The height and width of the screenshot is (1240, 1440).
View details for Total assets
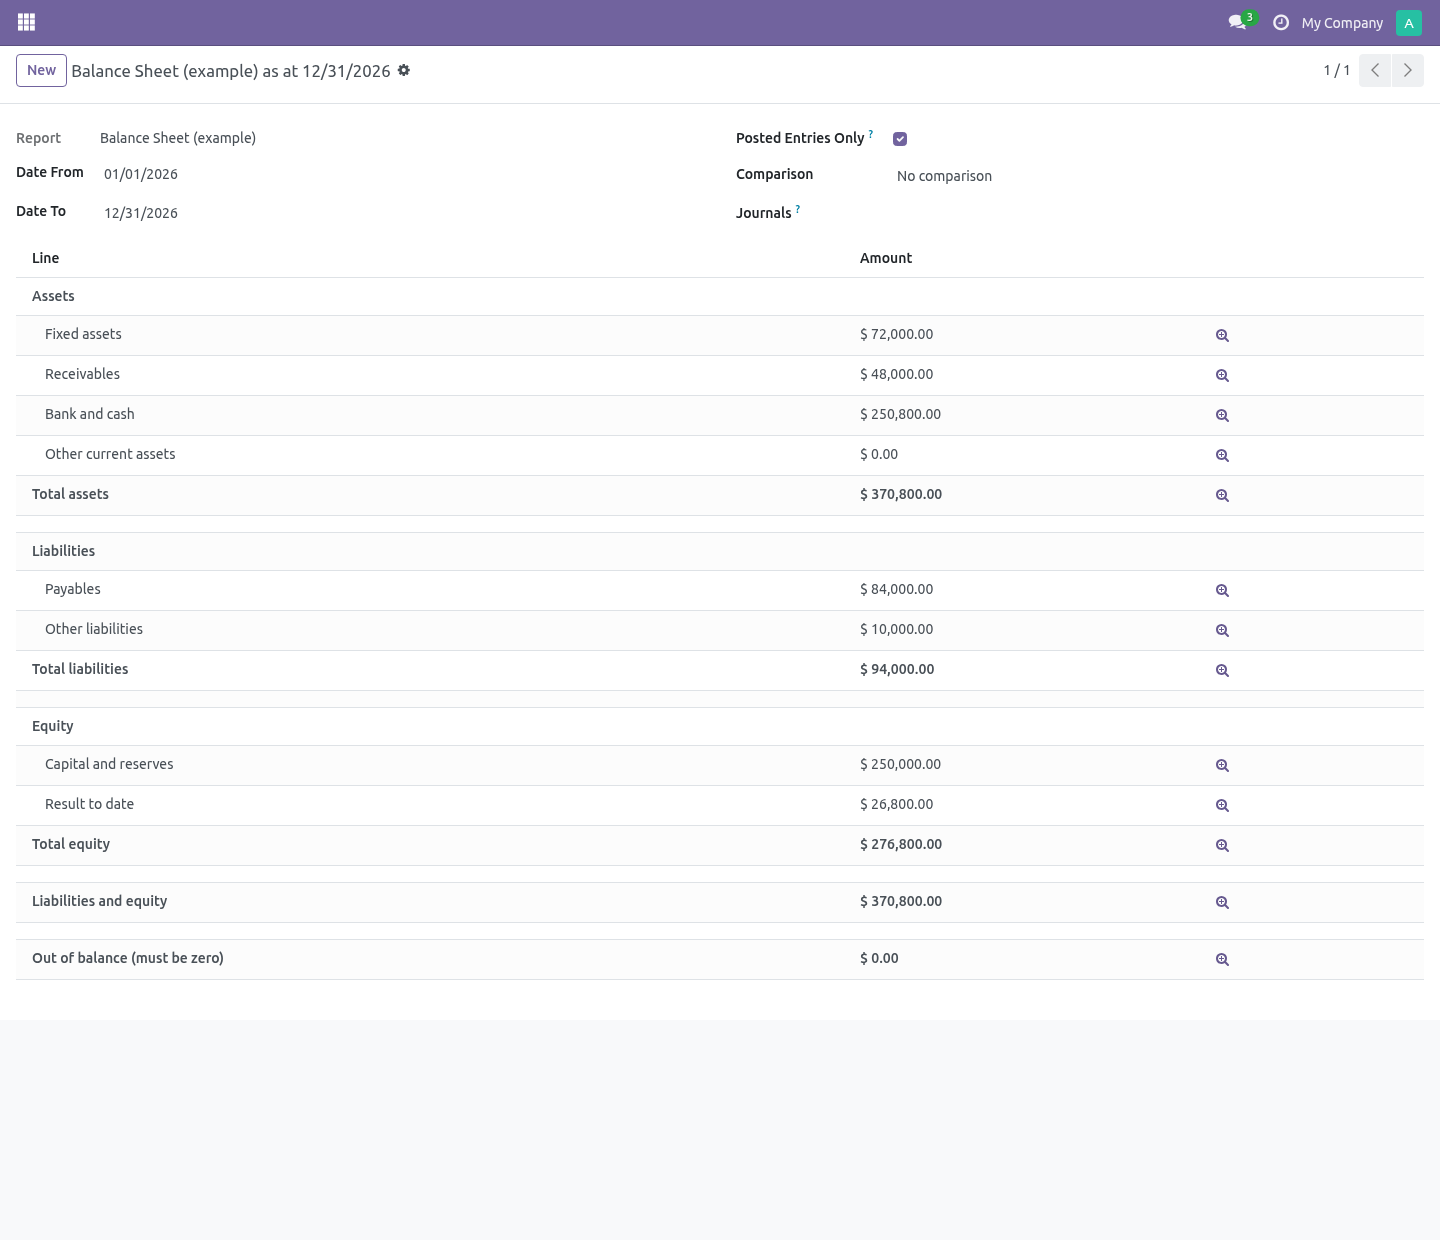[1222, 496]
